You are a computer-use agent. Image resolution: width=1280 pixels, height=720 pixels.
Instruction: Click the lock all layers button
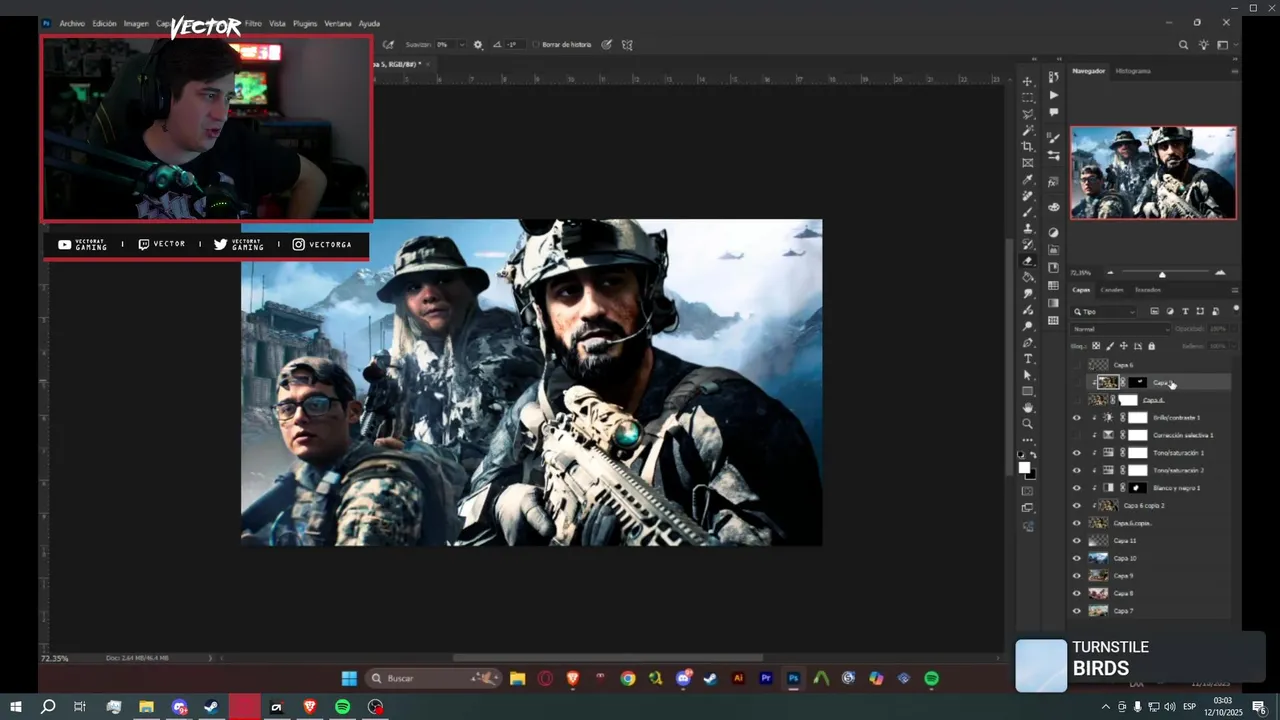(x=1151, y=346)
